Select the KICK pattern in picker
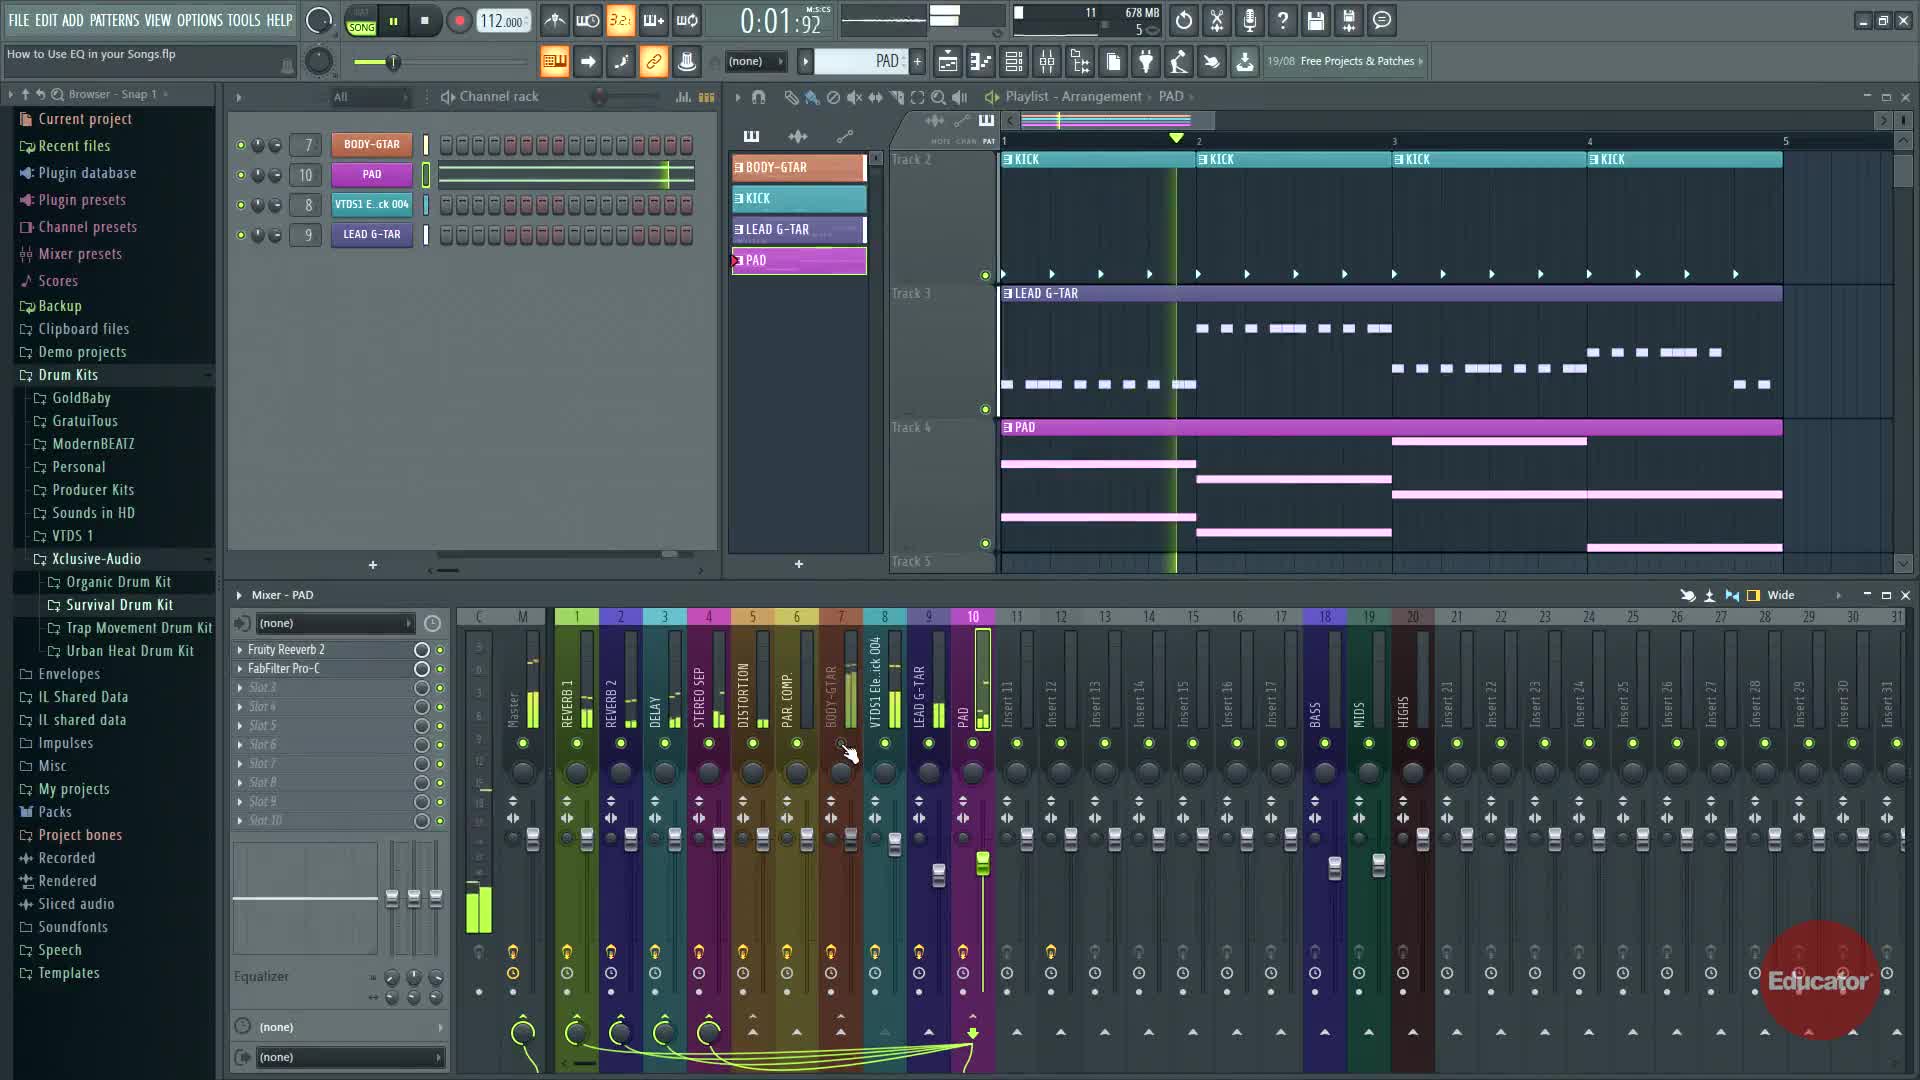The width and height of the screenshot is (1920, 1080). [x=799, y=198]
